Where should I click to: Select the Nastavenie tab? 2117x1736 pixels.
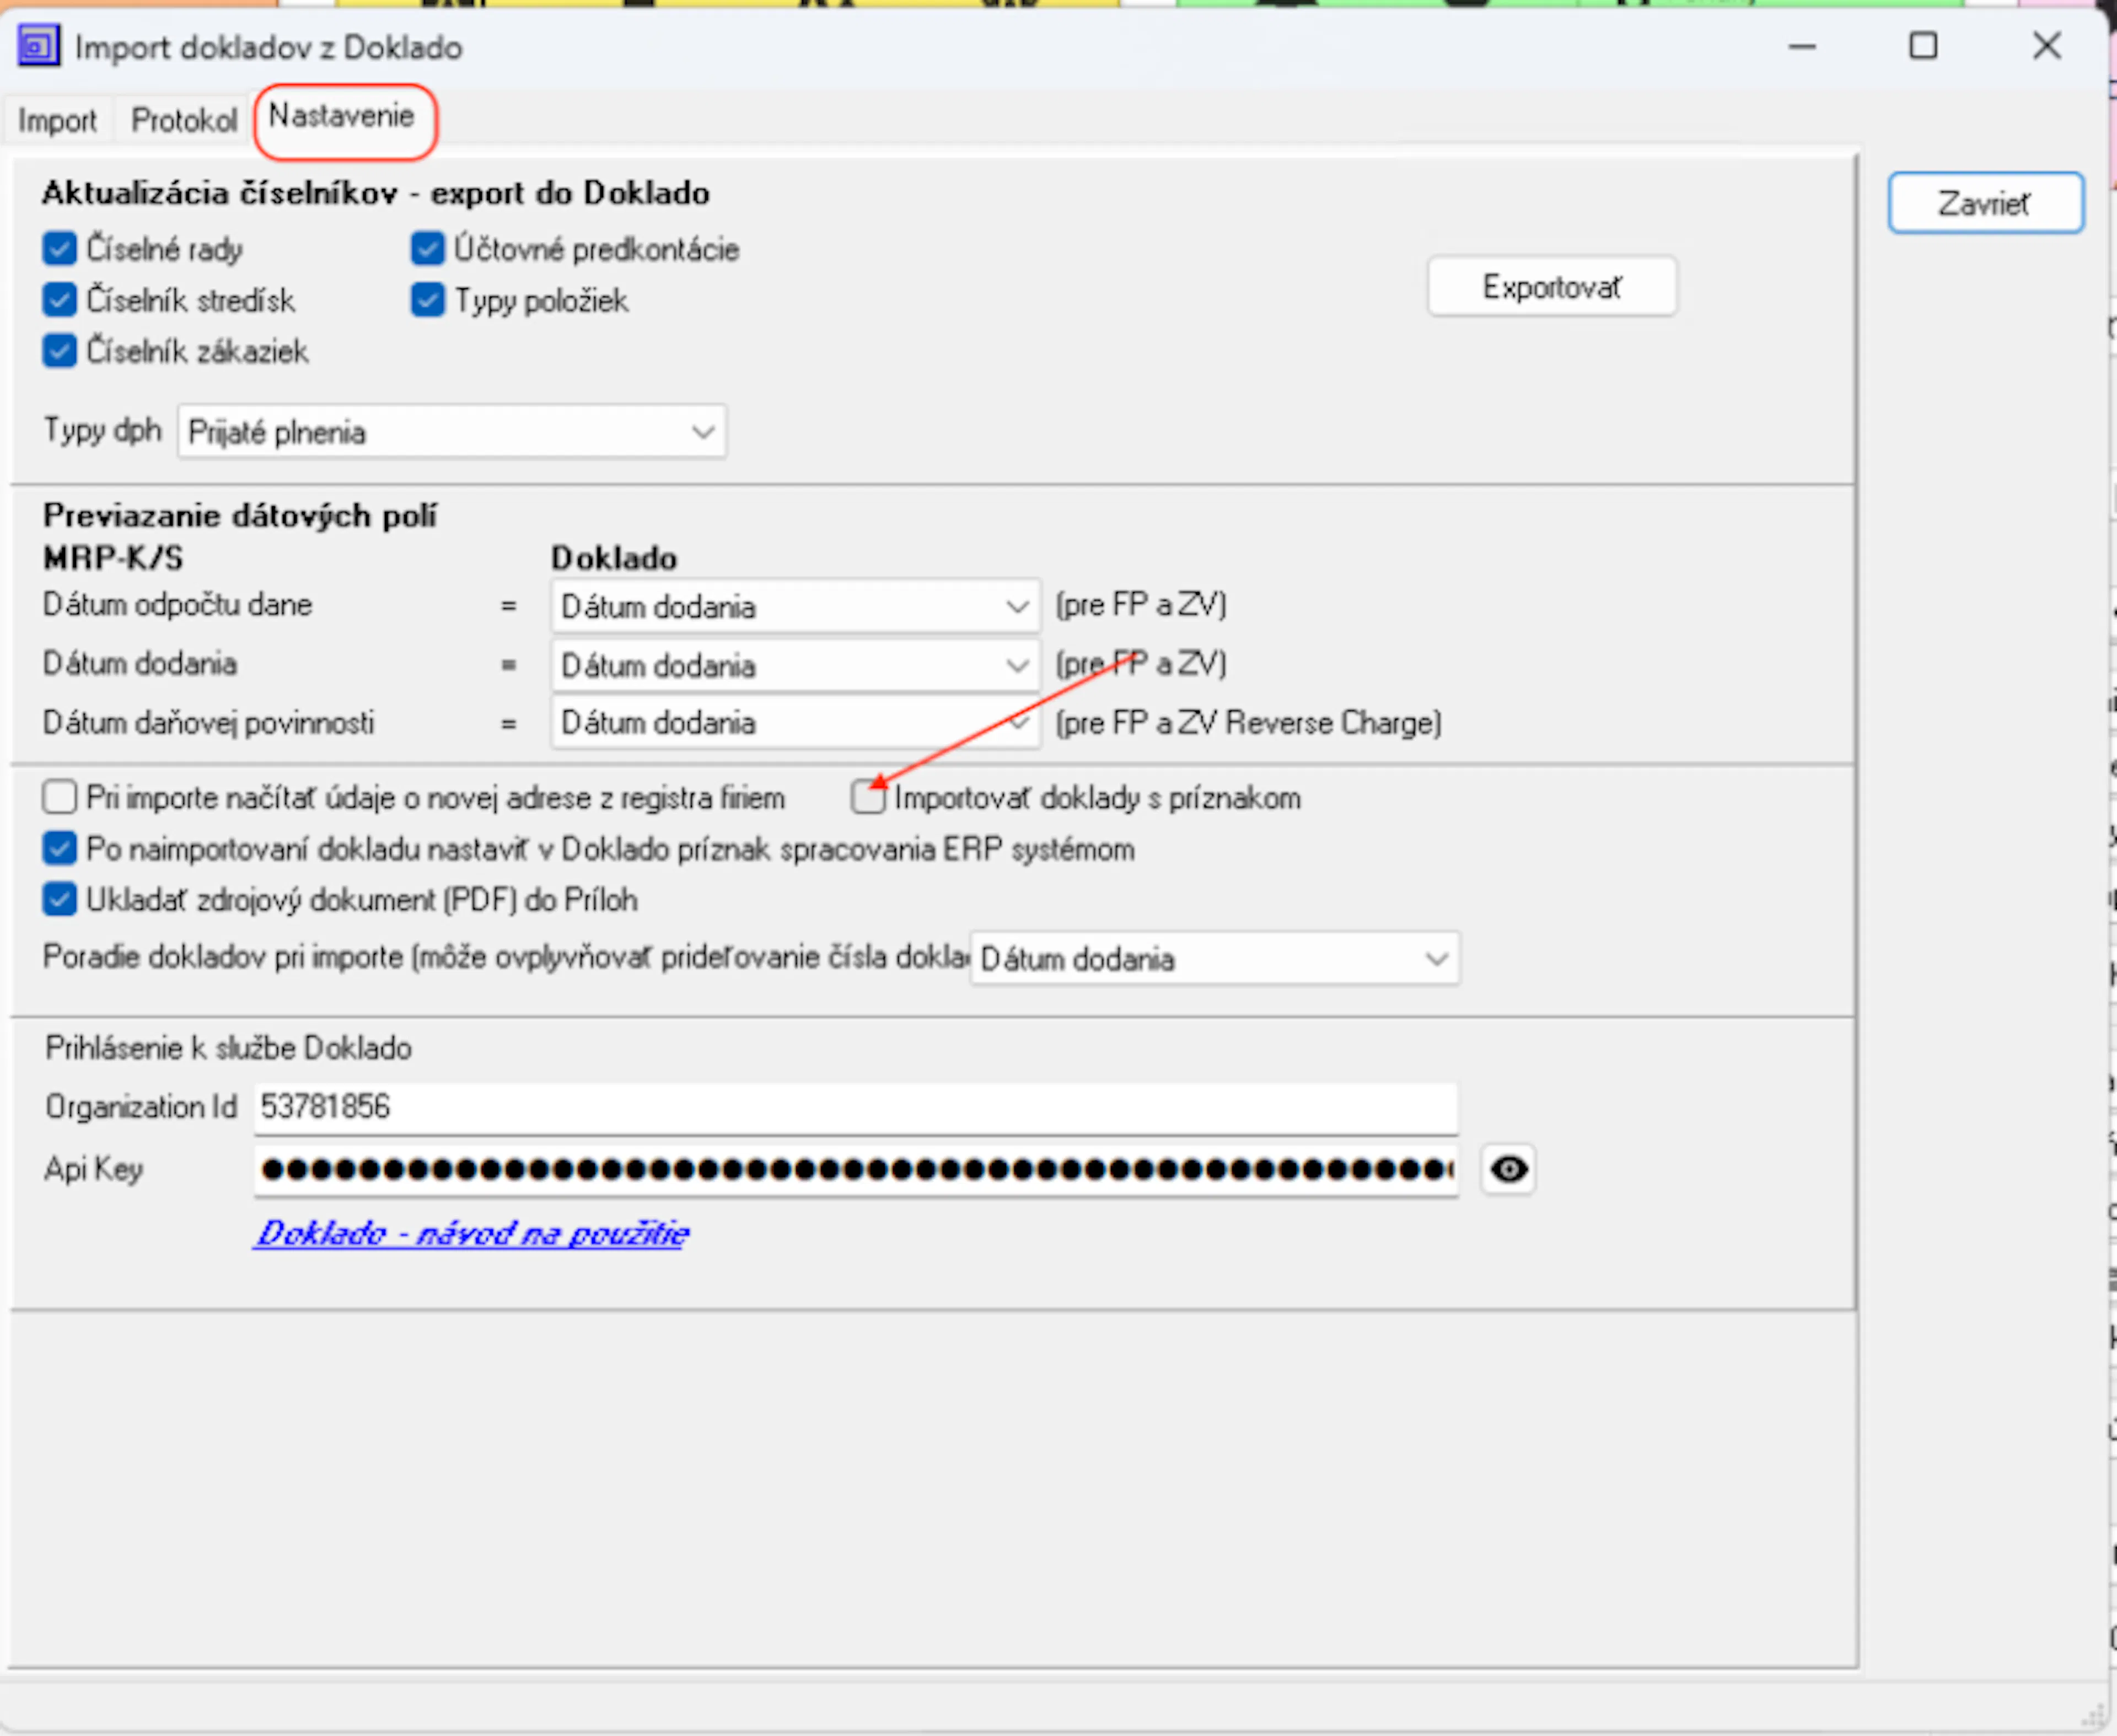point(342,117)
